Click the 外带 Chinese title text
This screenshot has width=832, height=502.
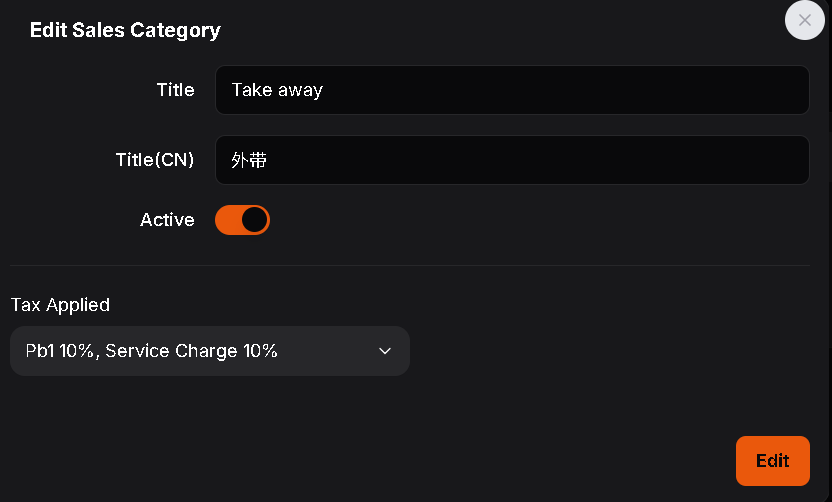pyautogui.click(x=249, y=160)
